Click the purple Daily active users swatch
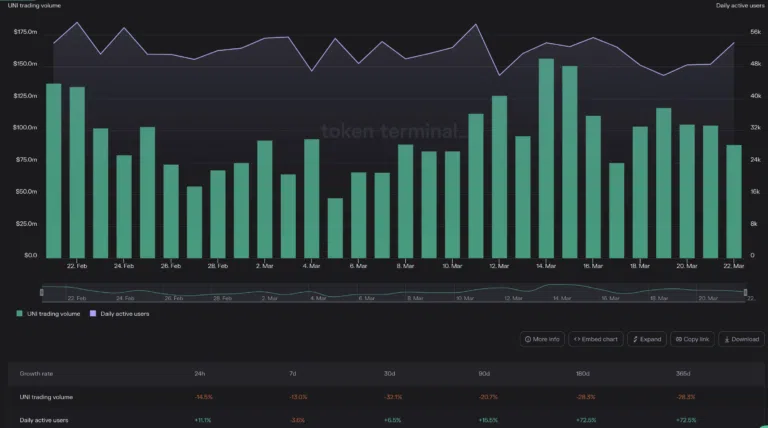768x428 pixels. pyautogui.click(x=93, y=313)
